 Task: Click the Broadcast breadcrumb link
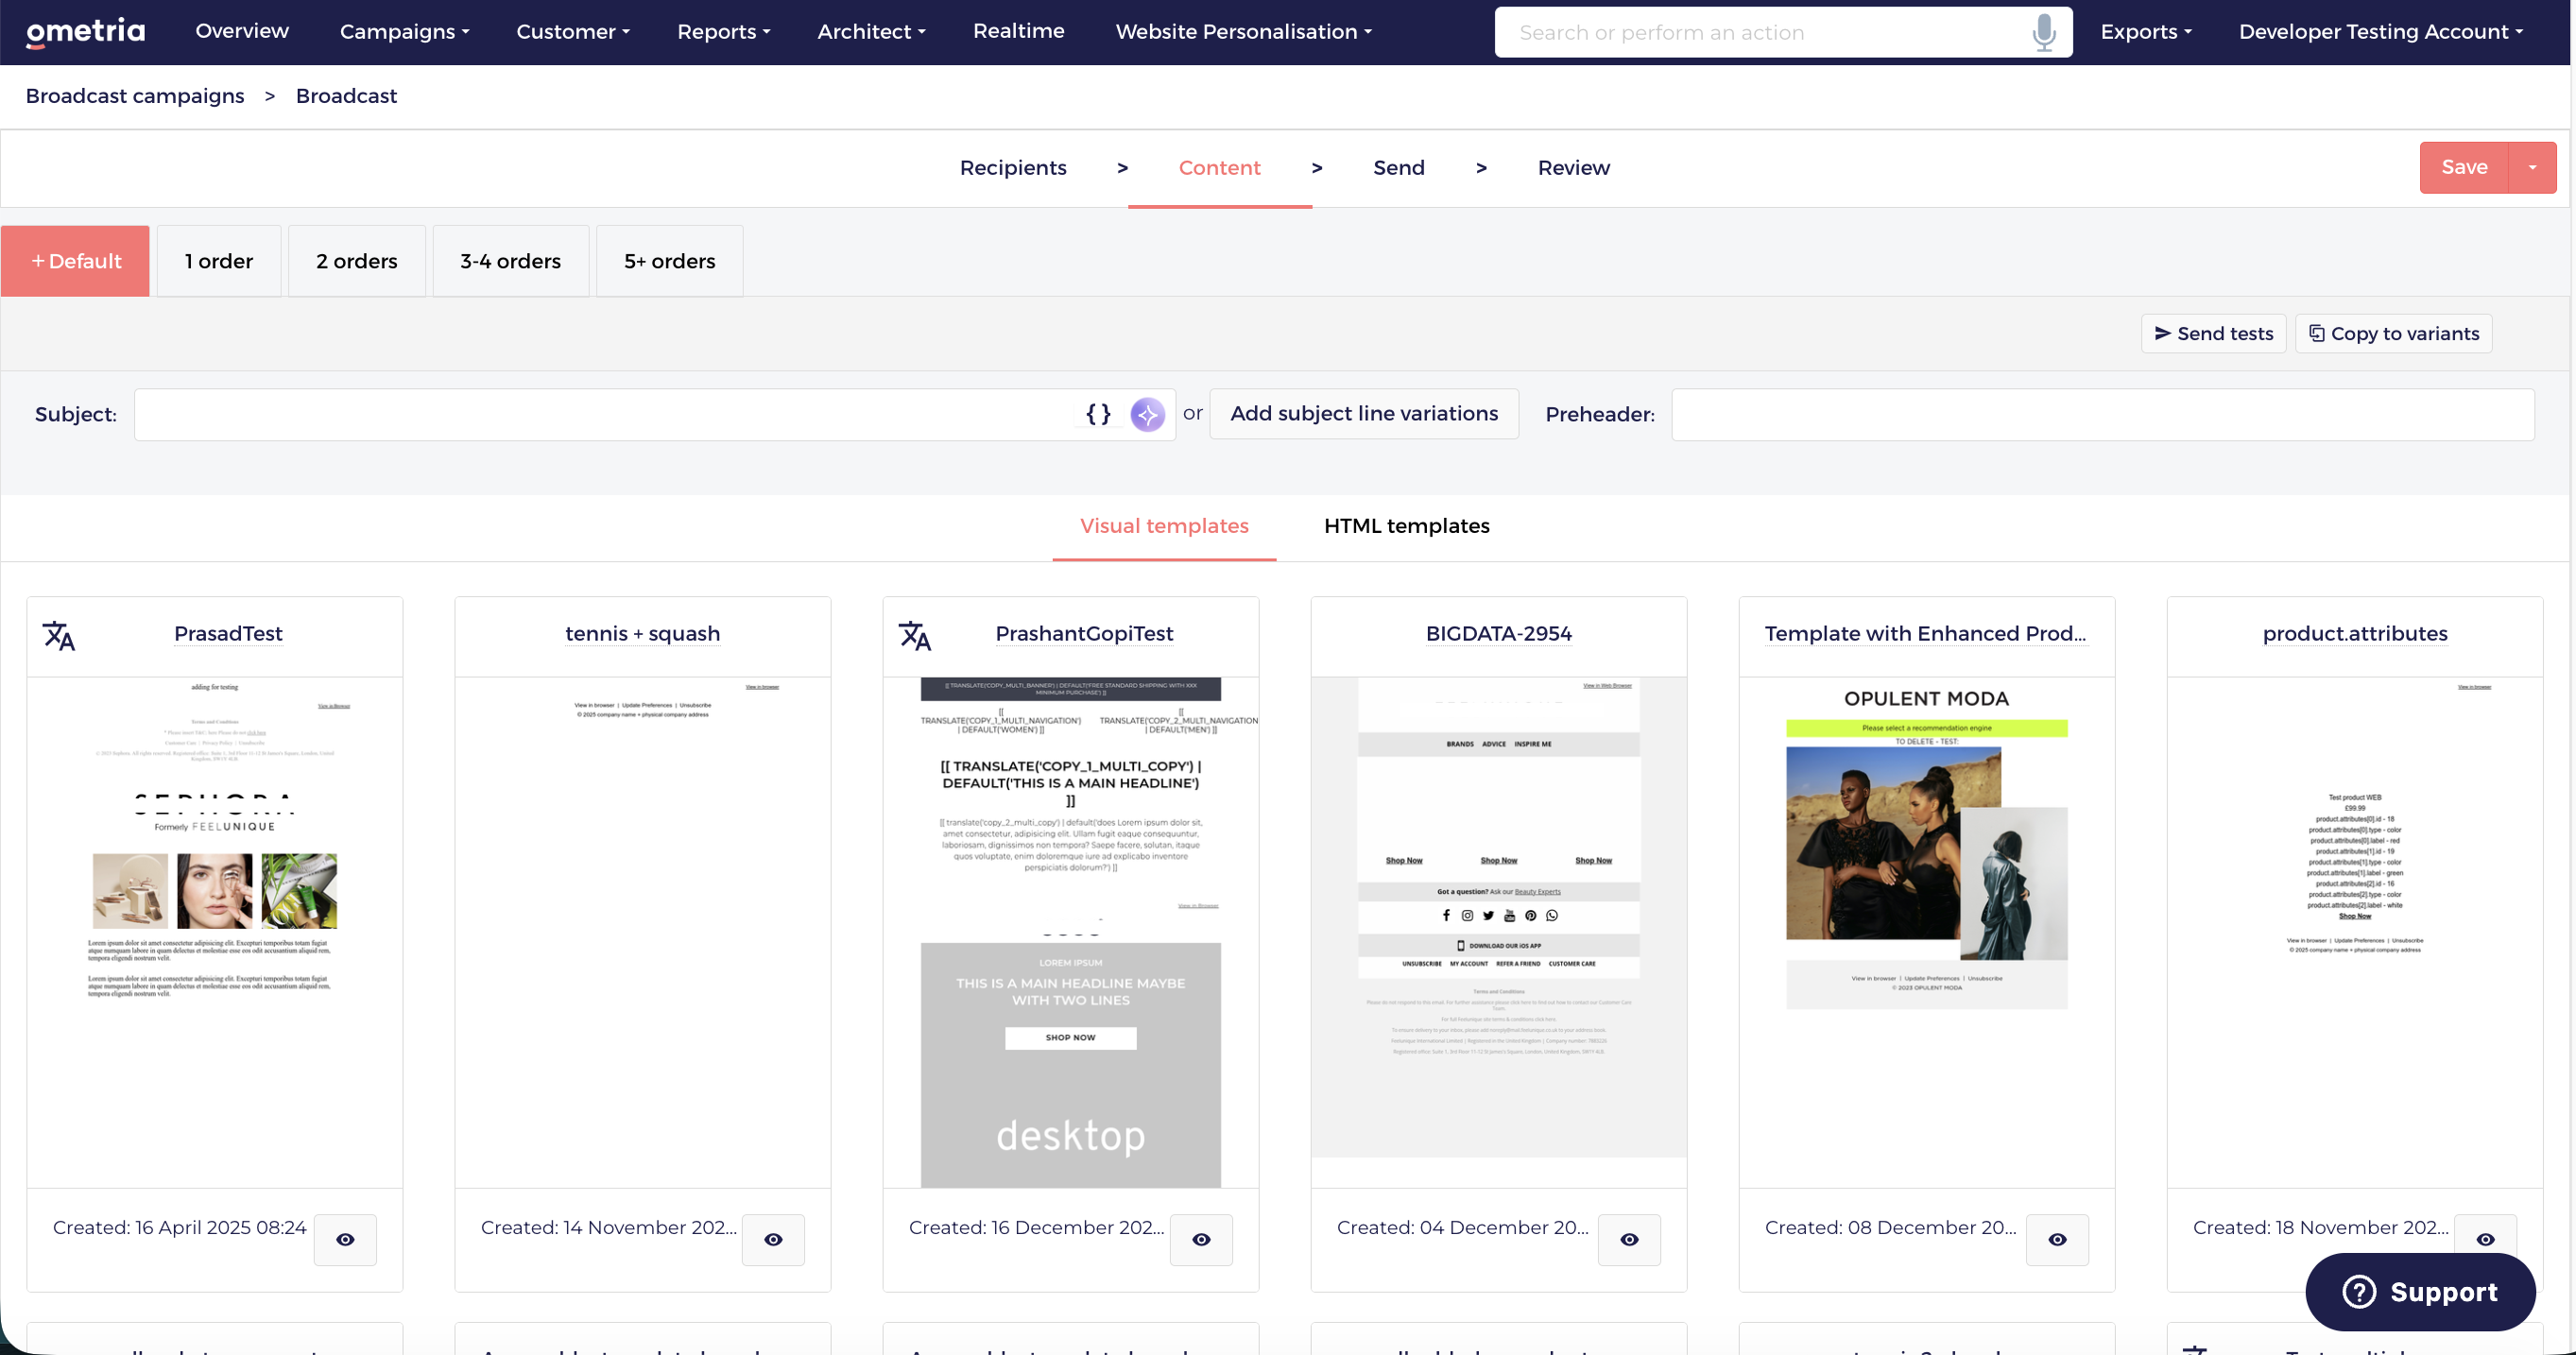(346, 96)
